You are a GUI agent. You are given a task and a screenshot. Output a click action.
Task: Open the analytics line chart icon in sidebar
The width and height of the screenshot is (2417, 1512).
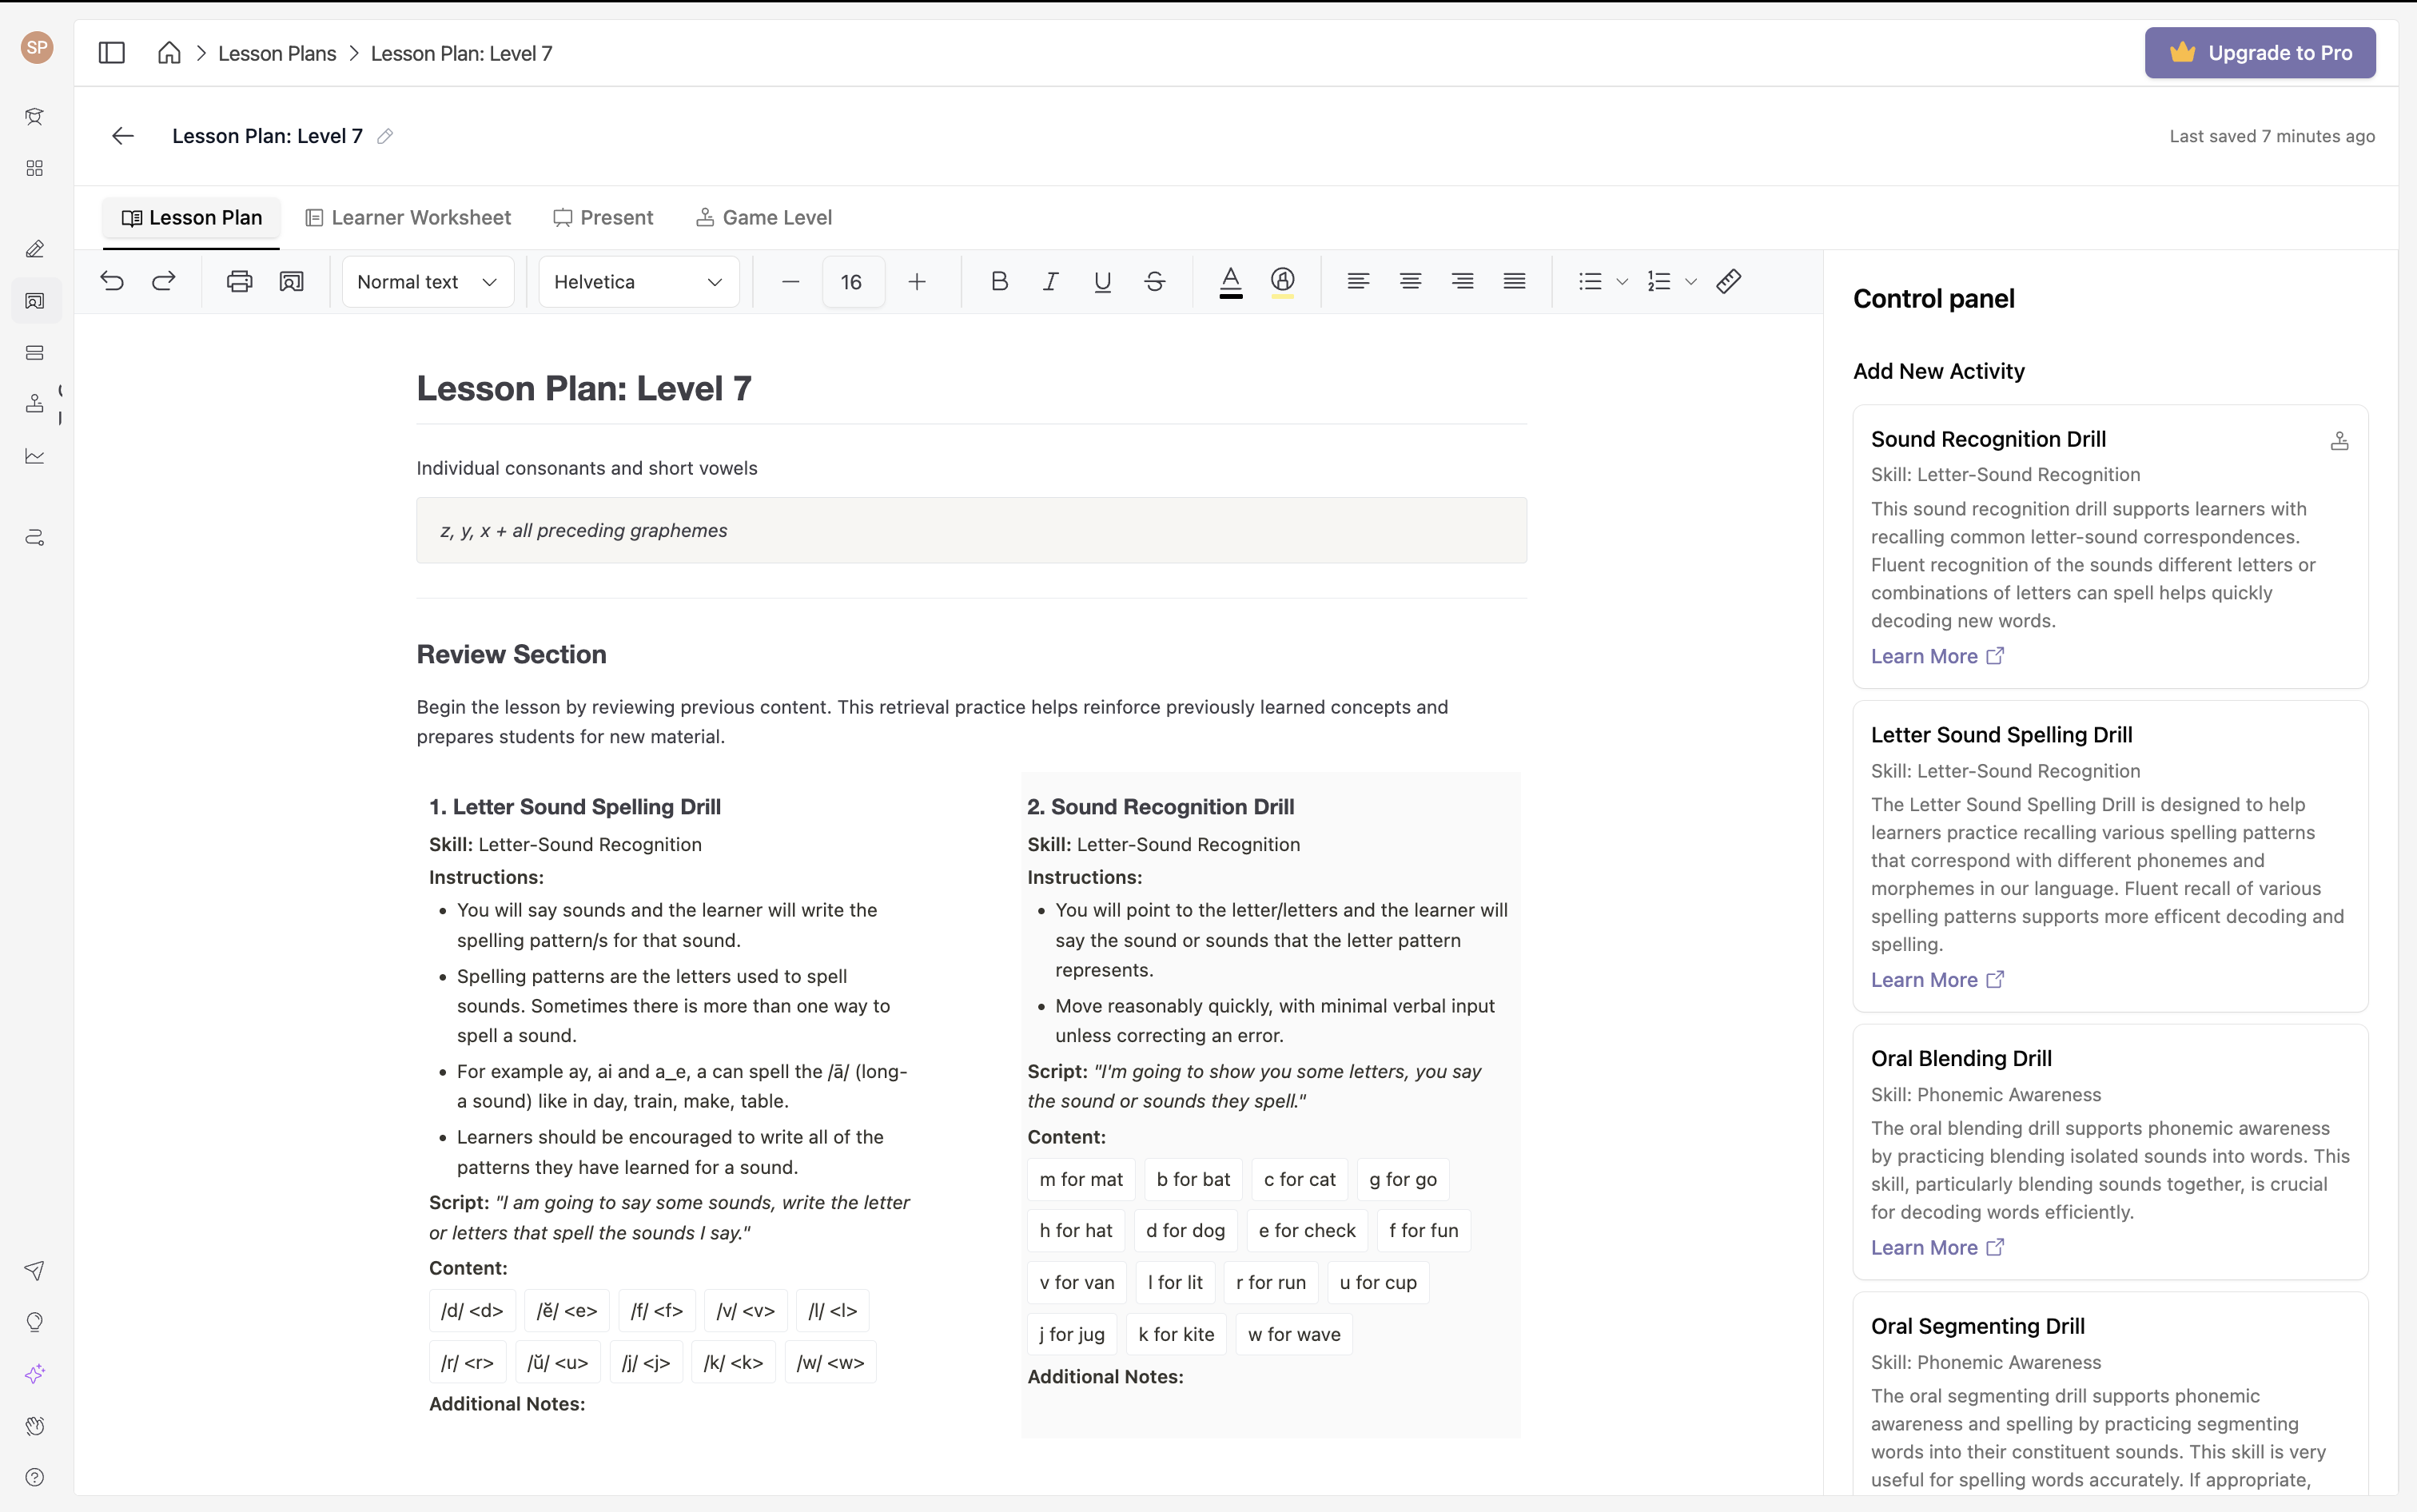click(35, 456)
